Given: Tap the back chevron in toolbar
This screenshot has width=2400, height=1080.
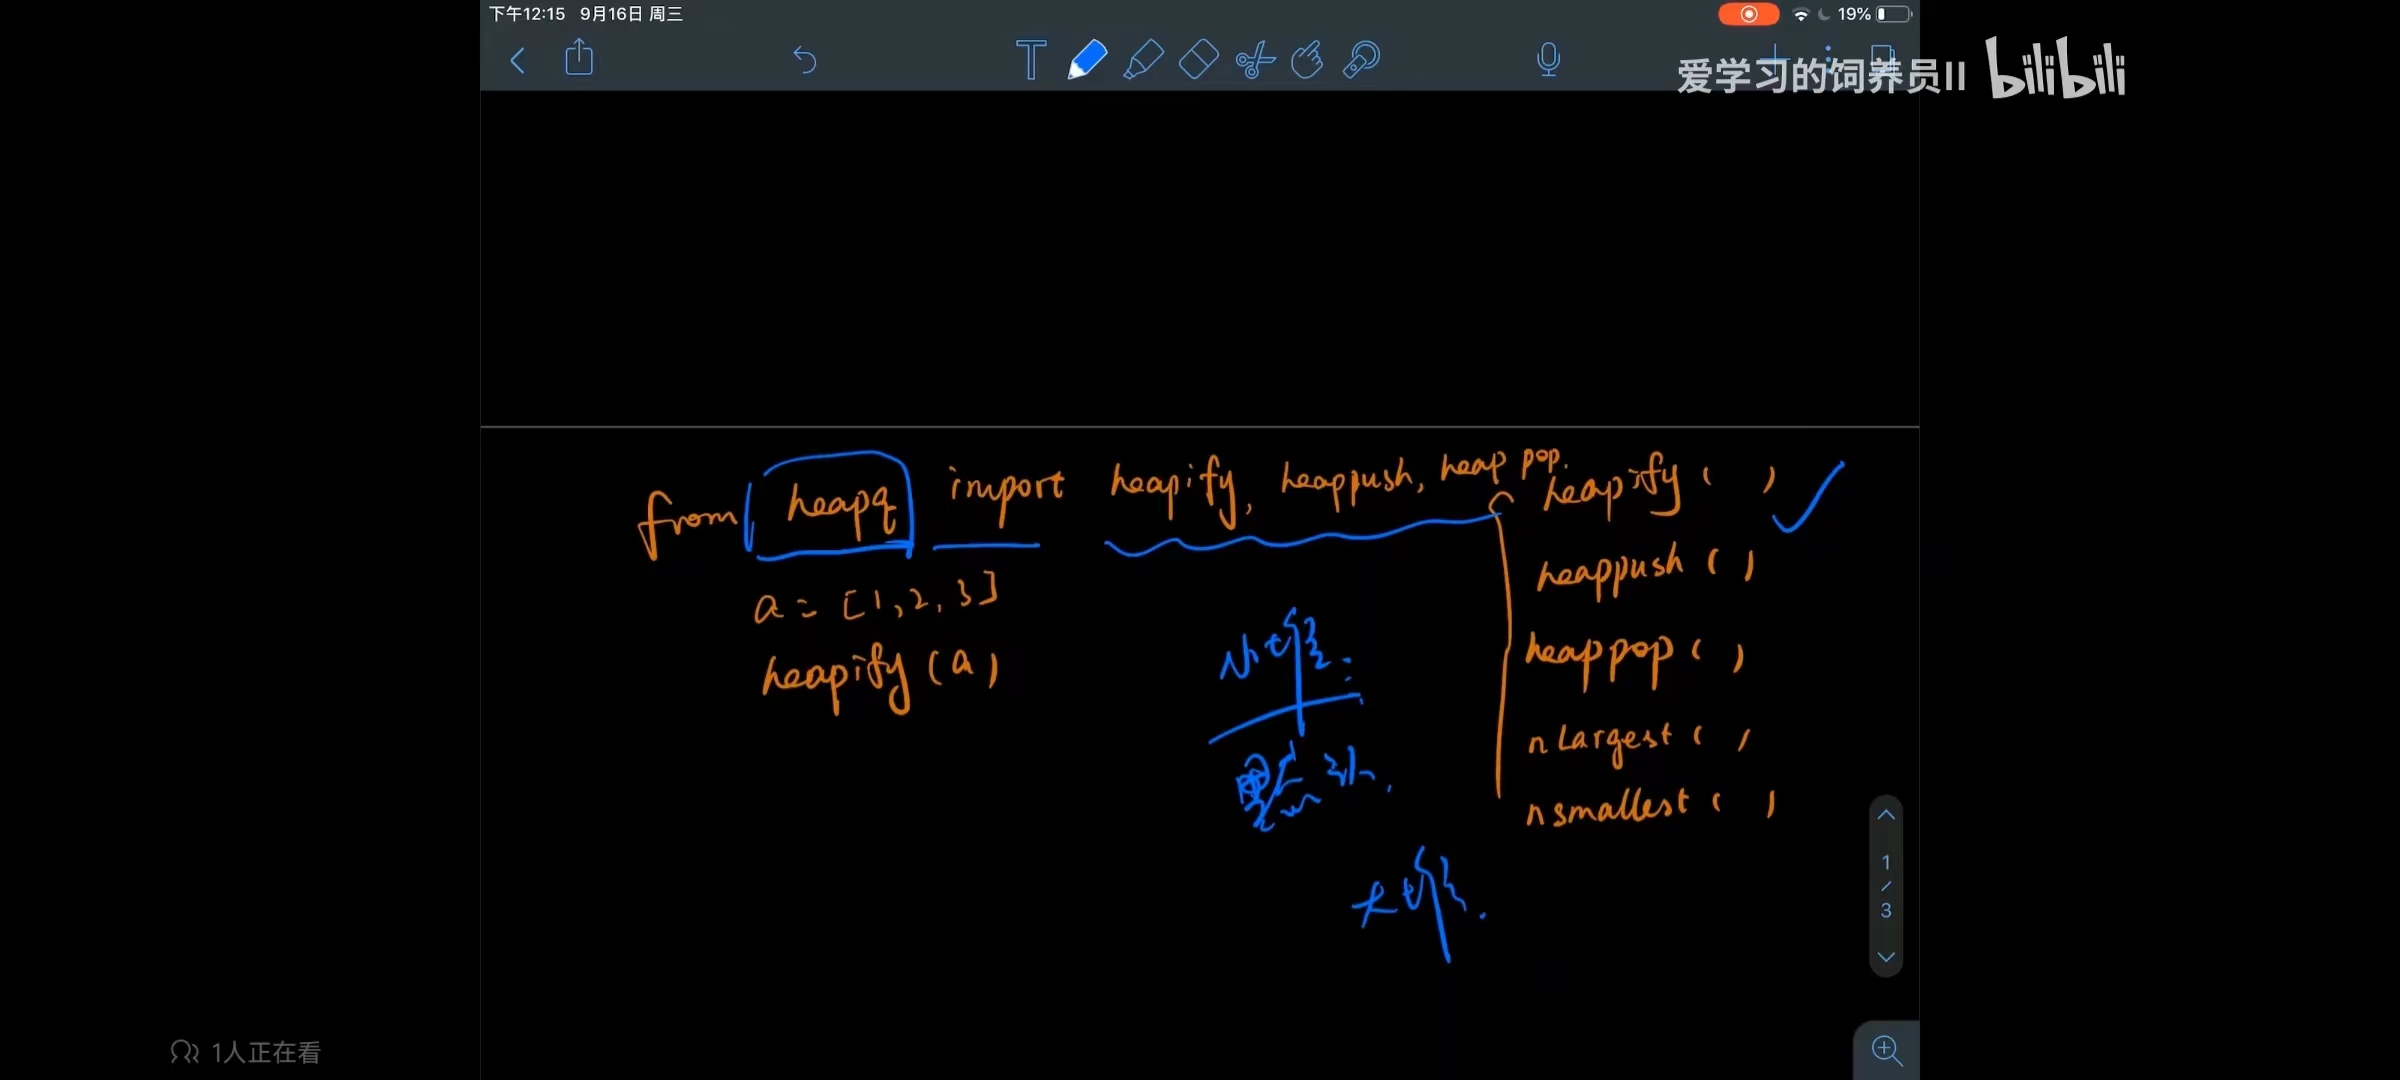Looking at the screenshot, I should [x=517, y=61].
